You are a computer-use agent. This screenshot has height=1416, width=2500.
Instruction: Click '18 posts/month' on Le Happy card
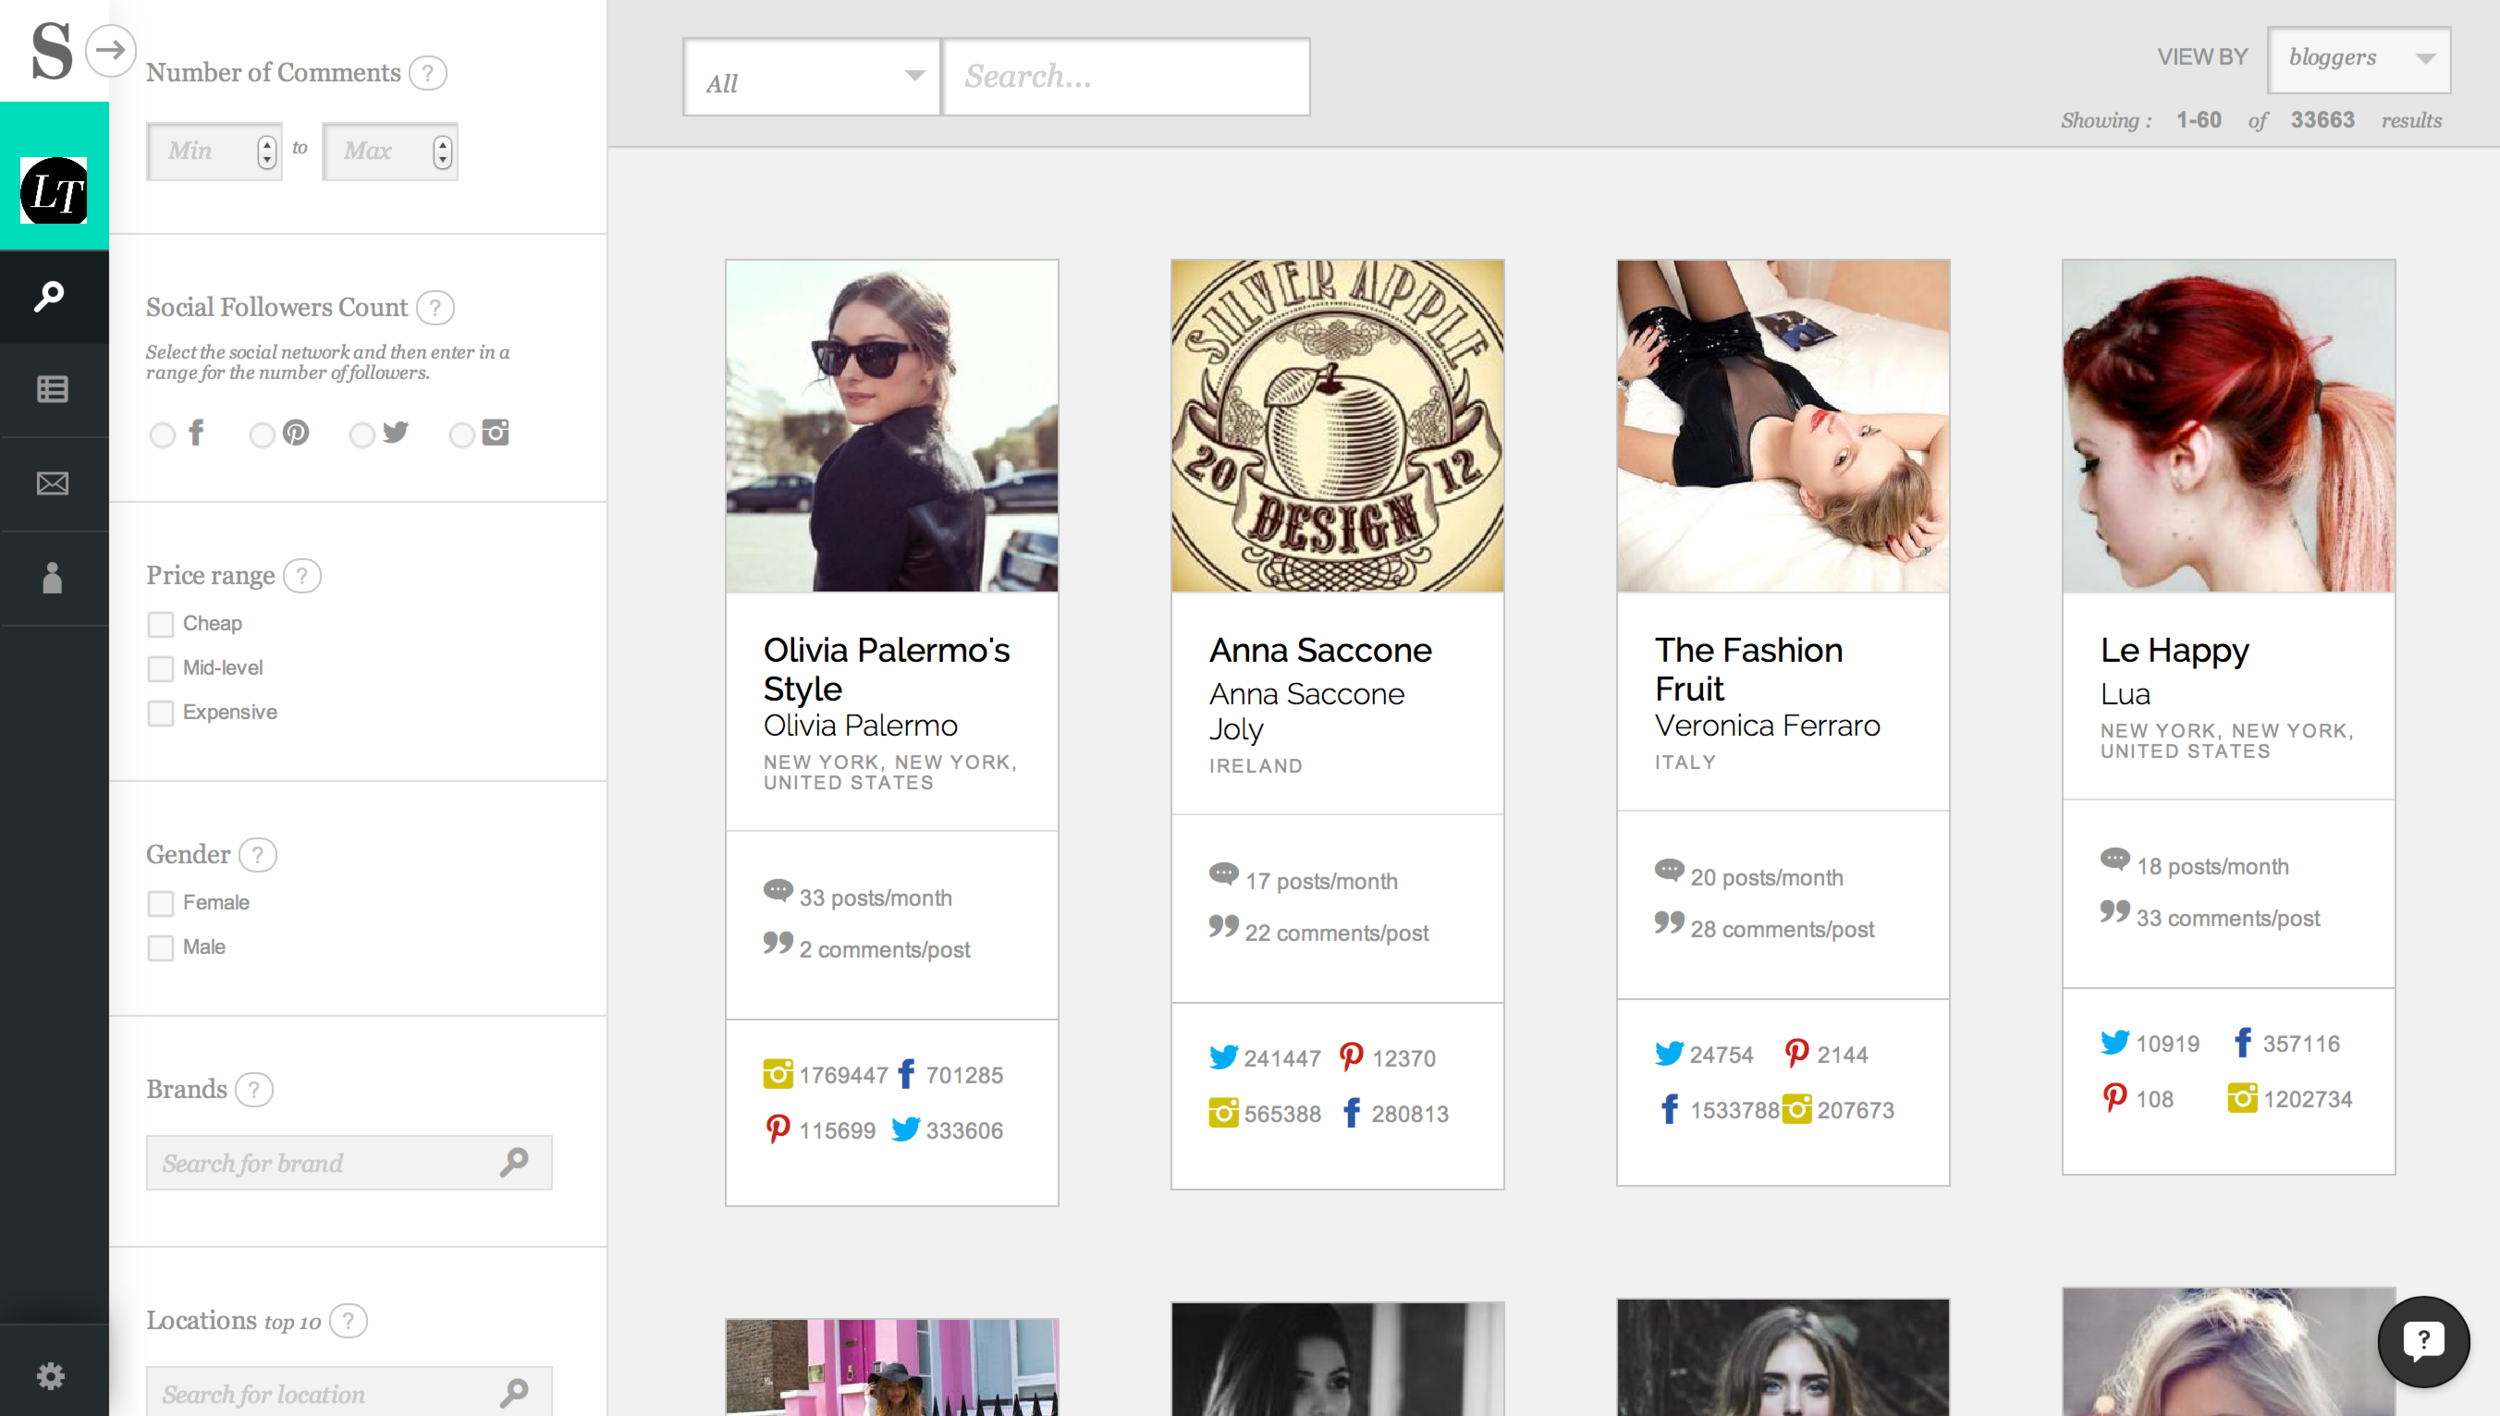pyautogui.click(x=2212, y=867)
